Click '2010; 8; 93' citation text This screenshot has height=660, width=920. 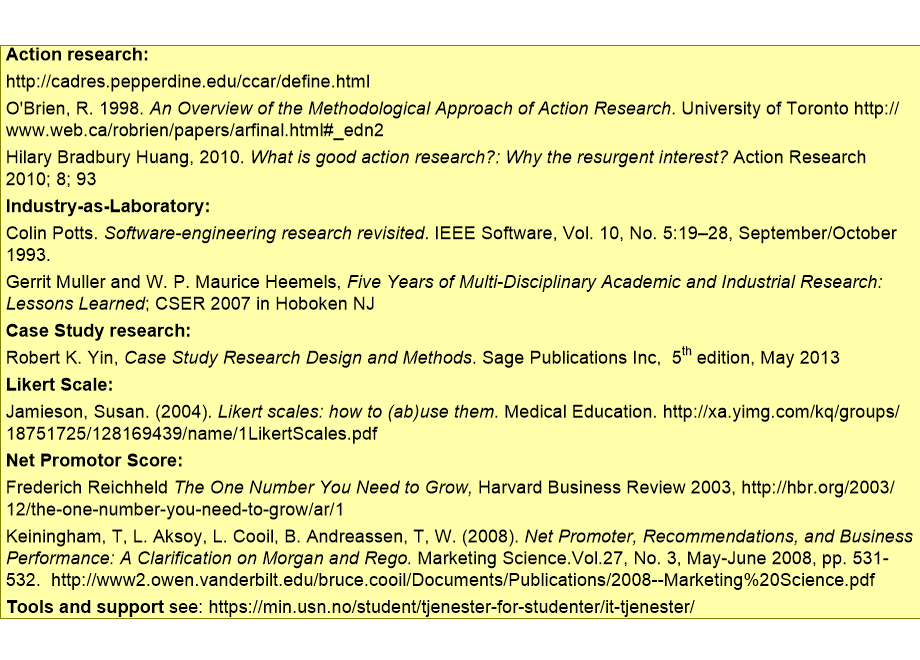(51, 179)
